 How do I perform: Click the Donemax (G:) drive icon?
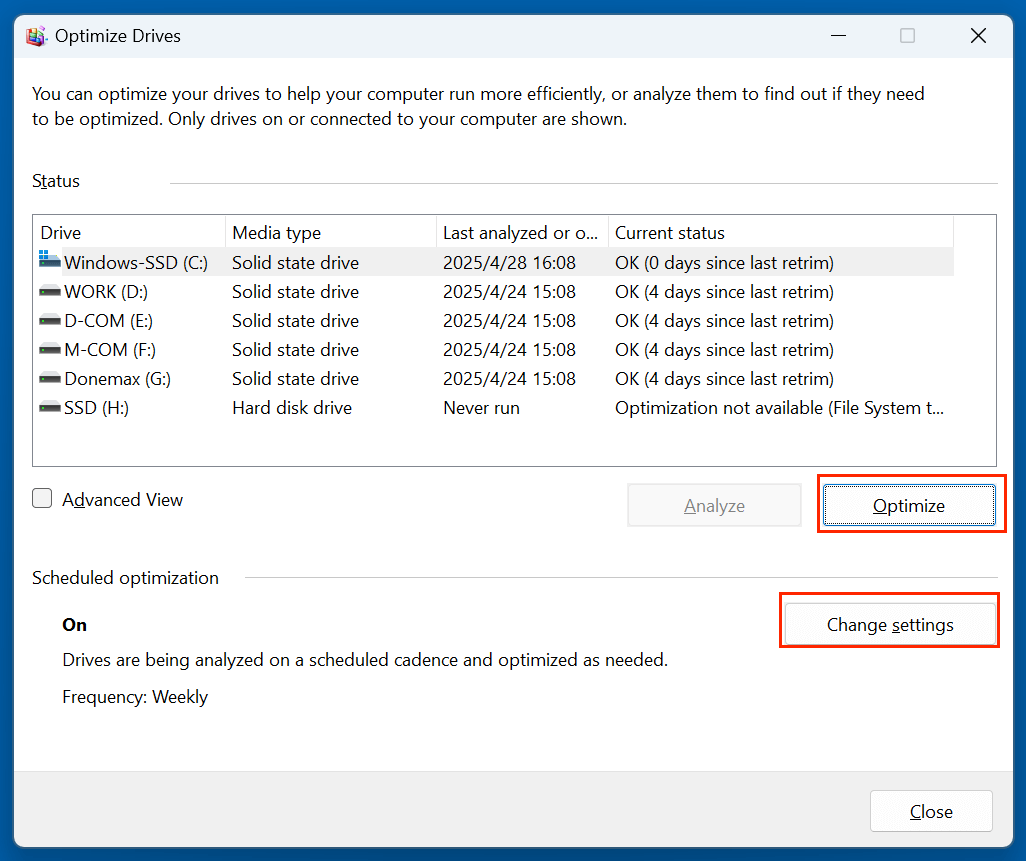tap(49, 378)
